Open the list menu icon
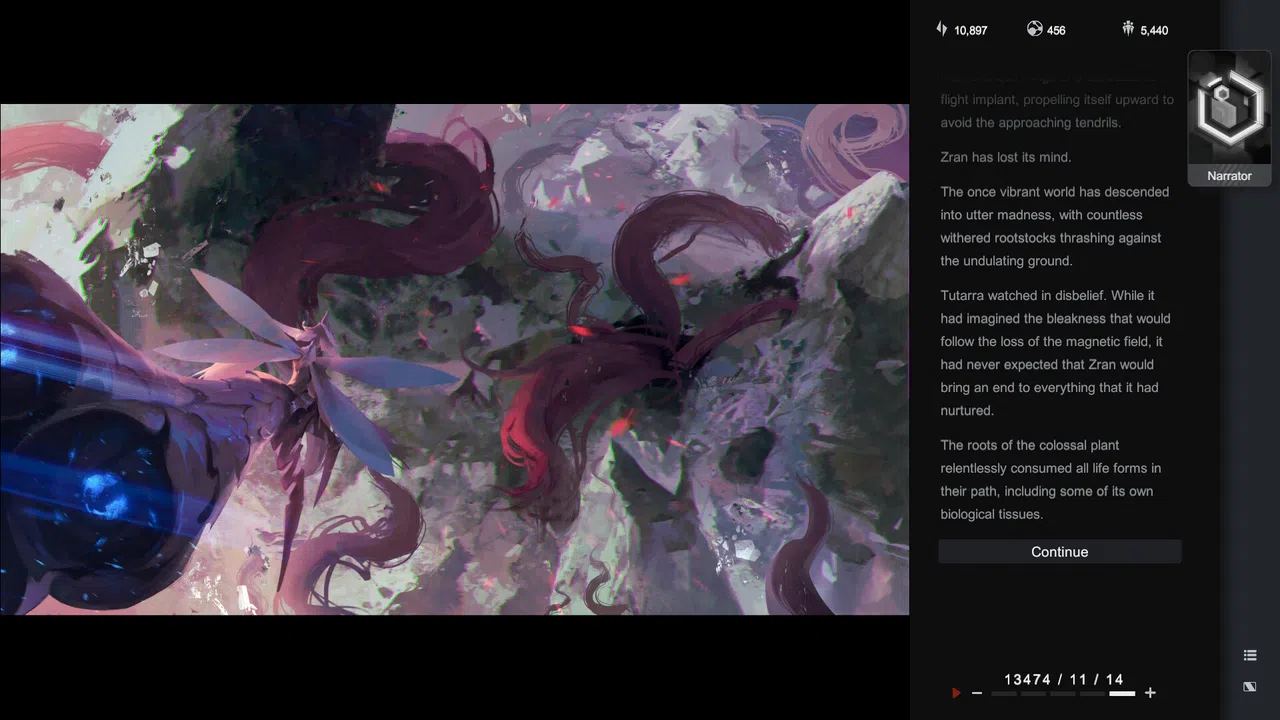 pos(1250,655)
